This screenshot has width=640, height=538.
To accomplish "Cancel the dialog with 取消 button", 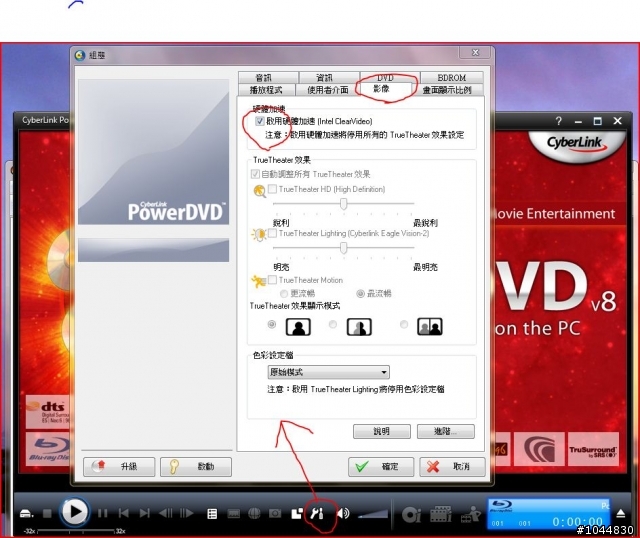I will tap(452, 466).
